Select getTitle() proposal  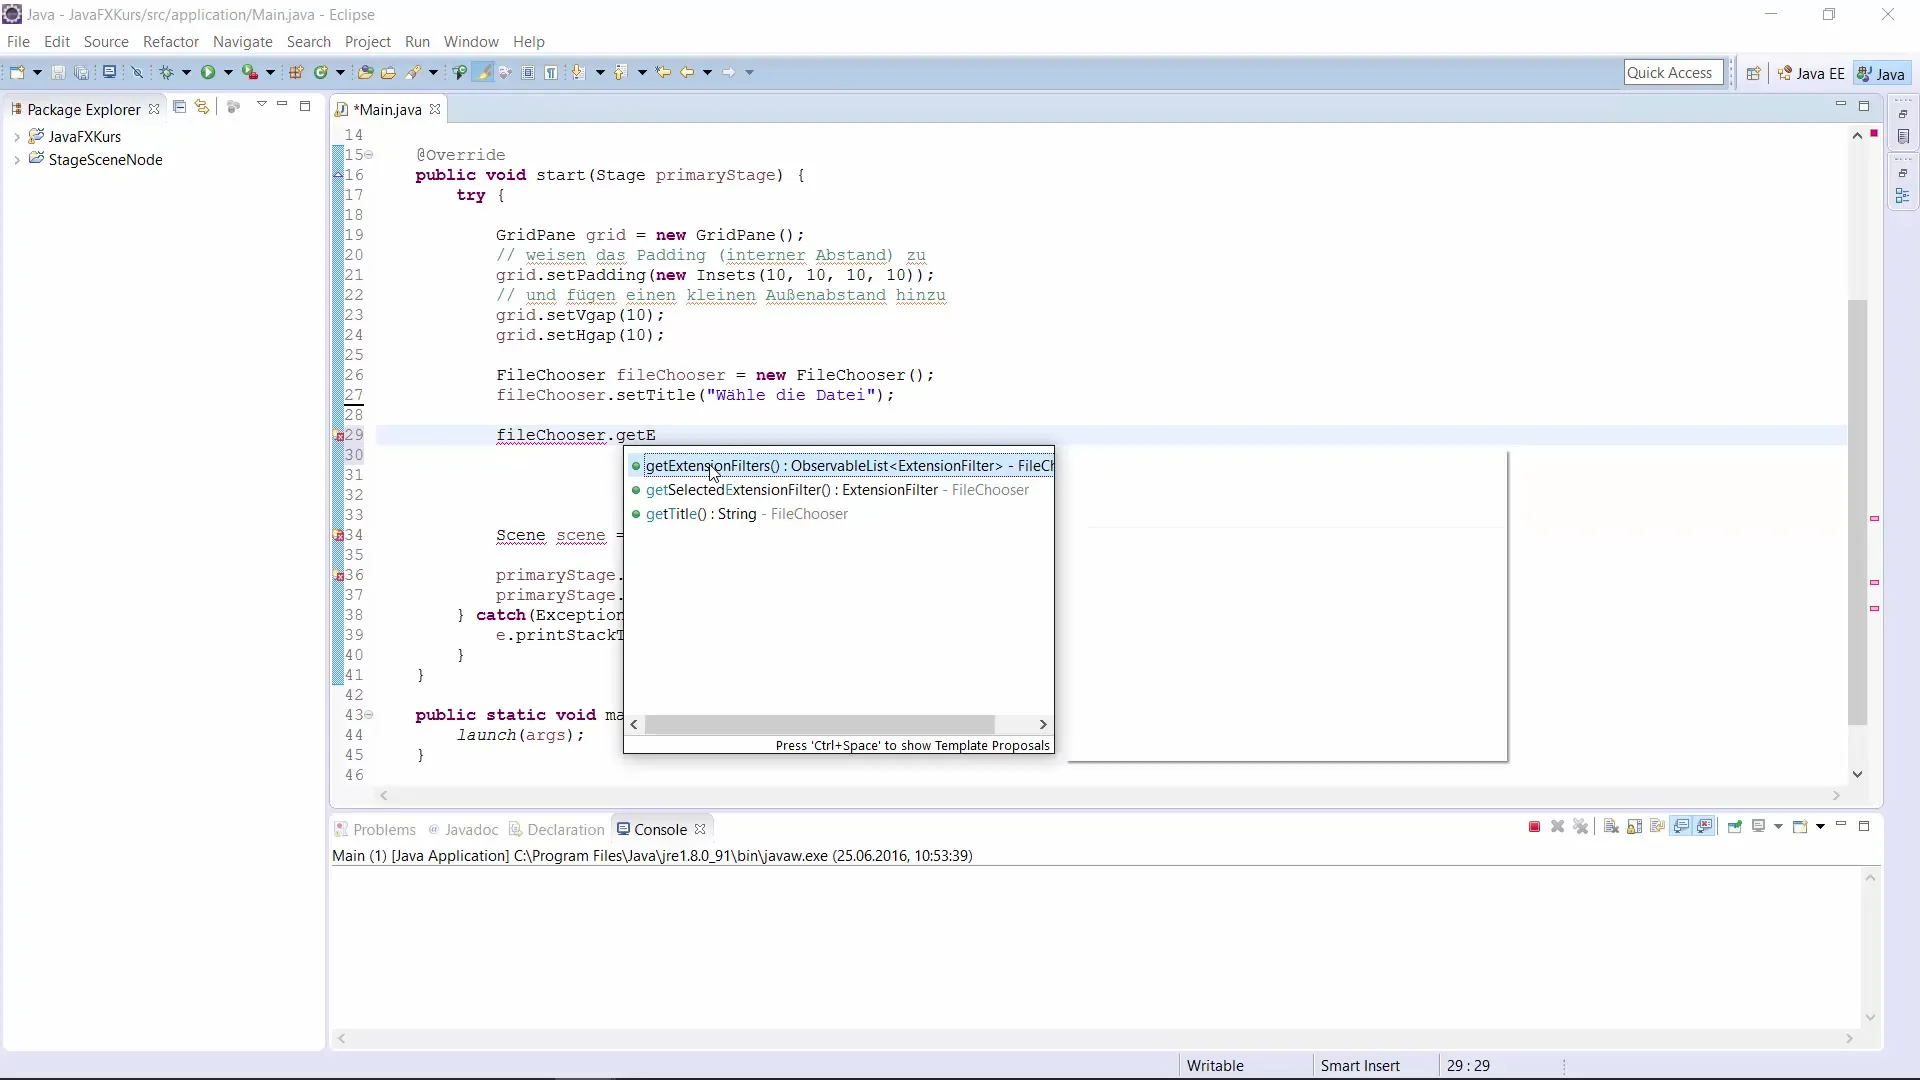tap(840, 514)
